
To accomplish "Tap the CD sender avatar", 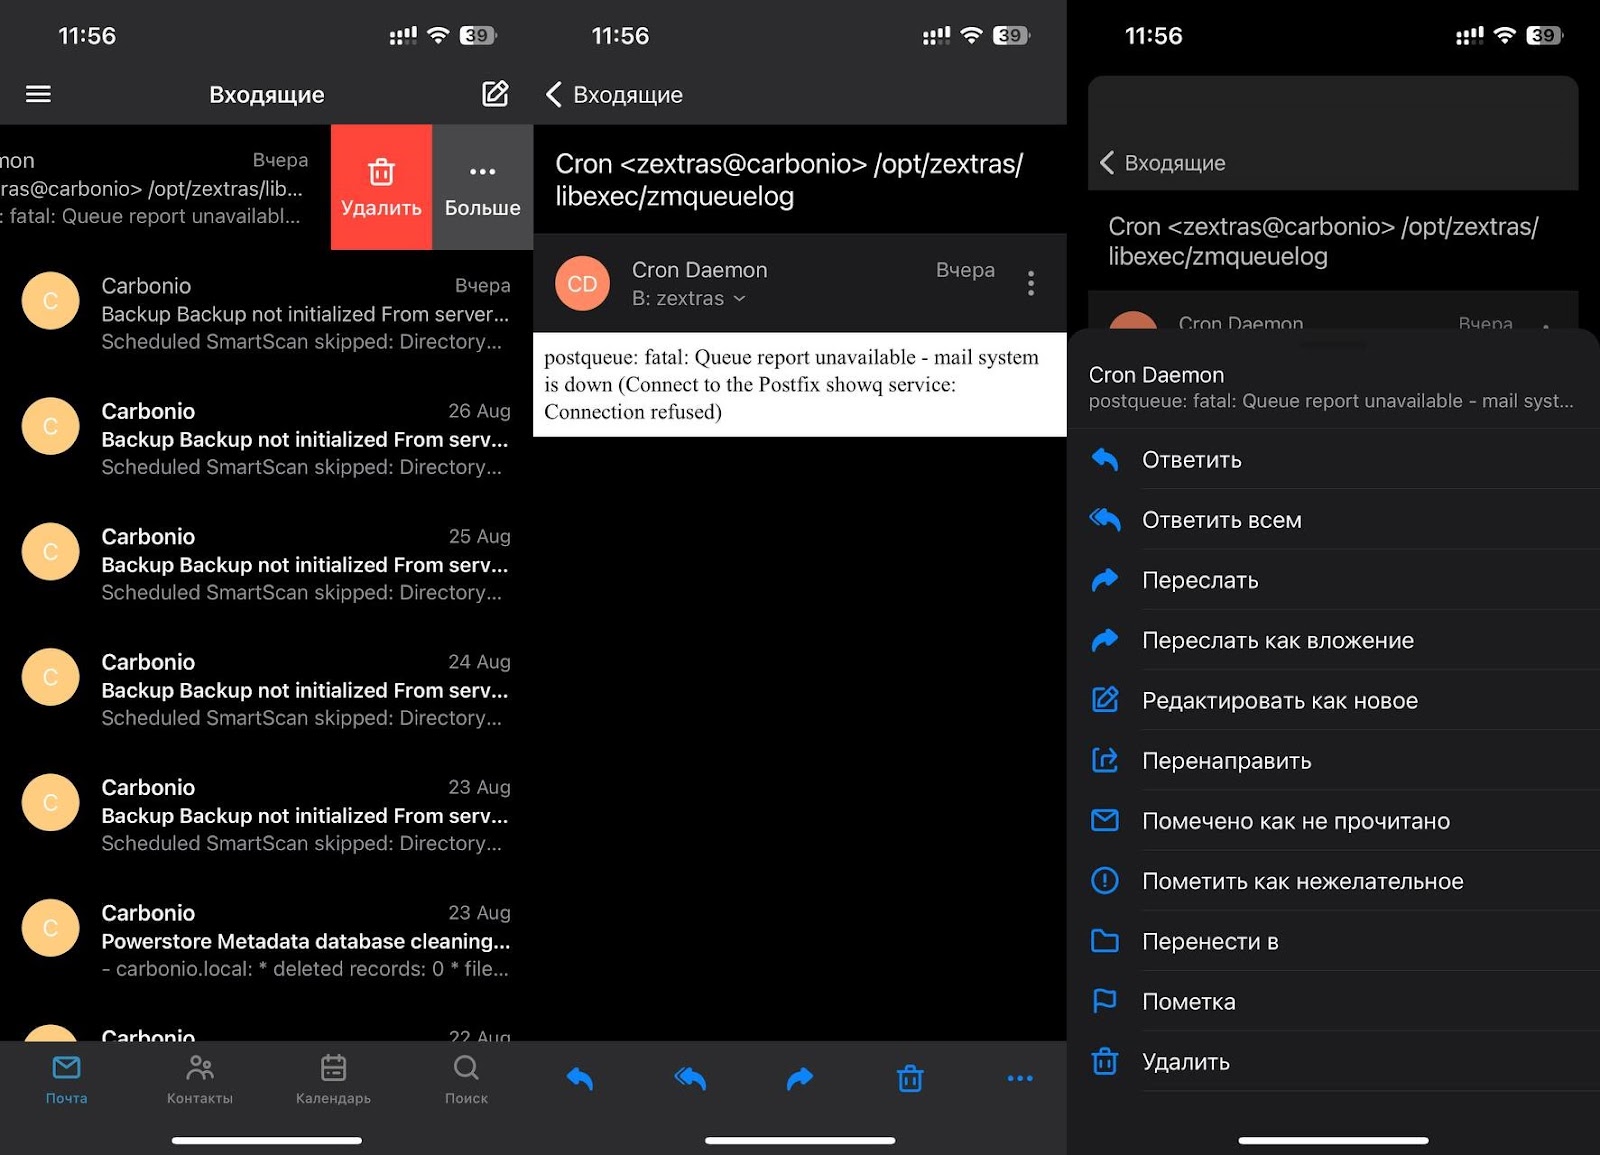I will click(582, 284).
